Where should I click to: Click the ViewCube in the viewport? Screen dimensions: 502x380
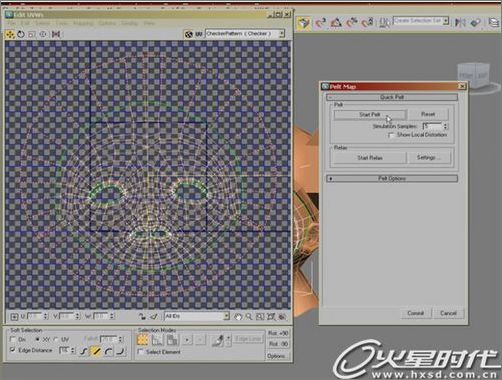(x=474, y=75)
